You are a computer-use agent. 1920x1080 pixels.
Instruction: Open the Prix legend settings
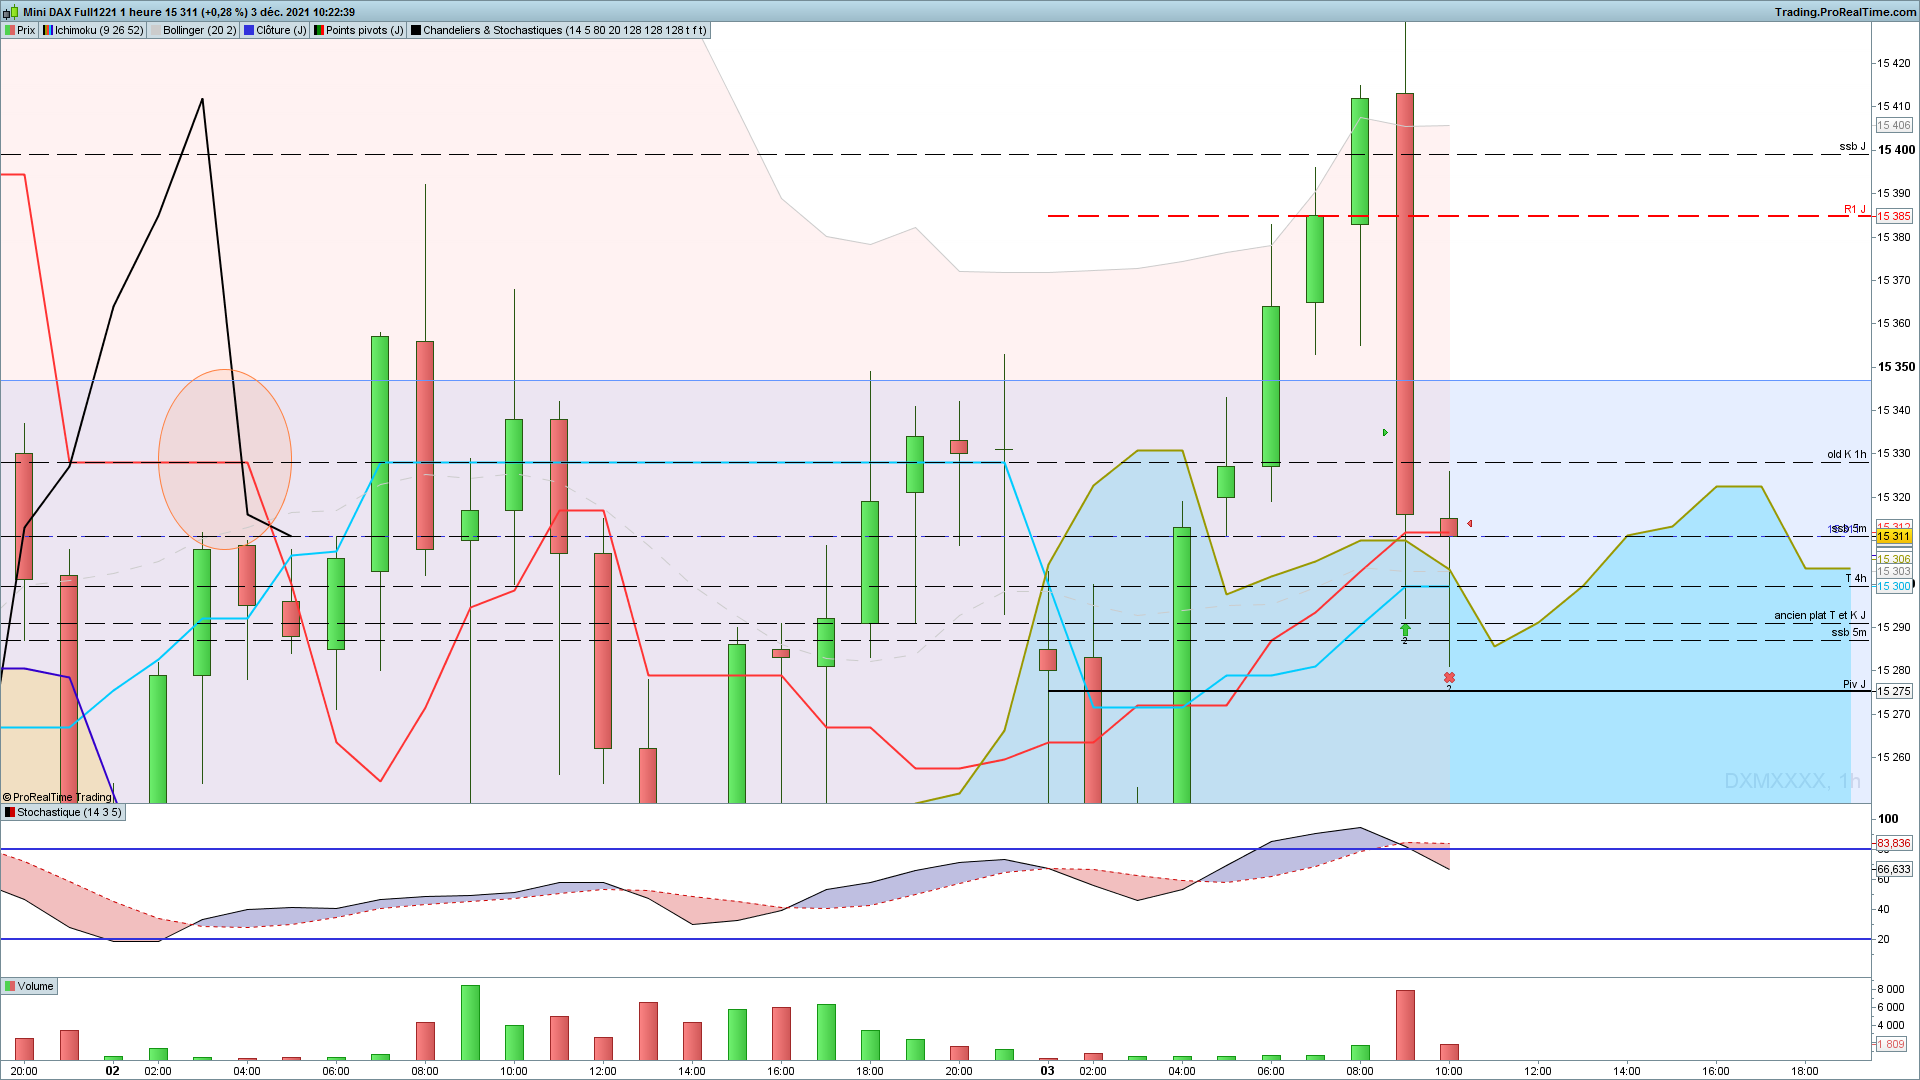coord(20,30)
